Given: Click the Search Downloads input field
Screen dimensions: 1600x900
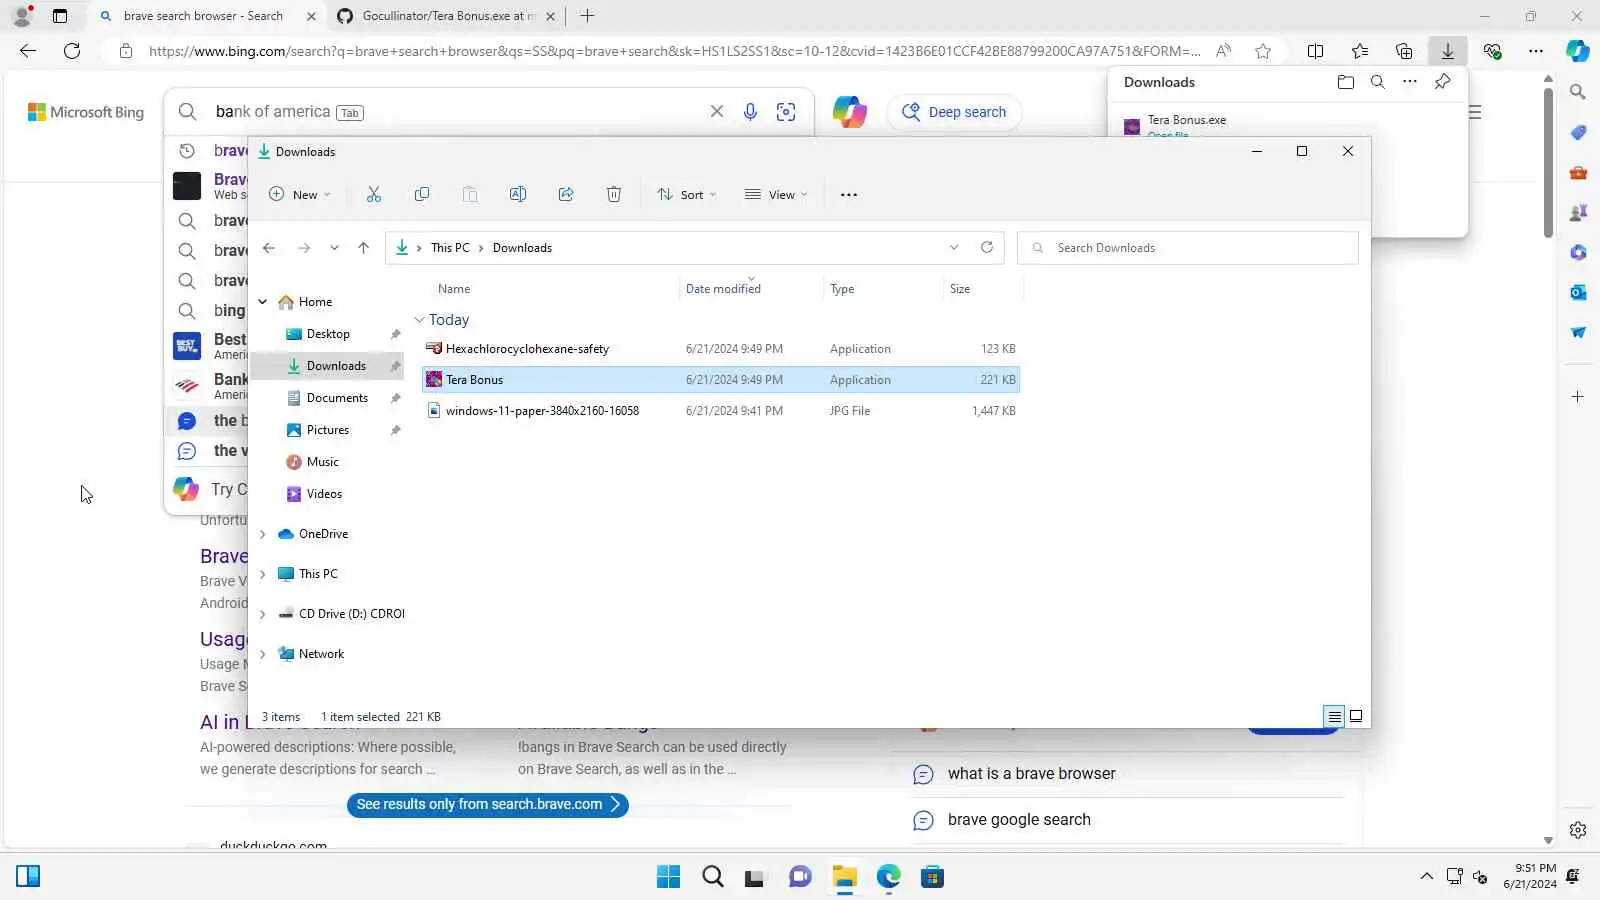Looking at the screenshot, I should tap(1187, 248).
